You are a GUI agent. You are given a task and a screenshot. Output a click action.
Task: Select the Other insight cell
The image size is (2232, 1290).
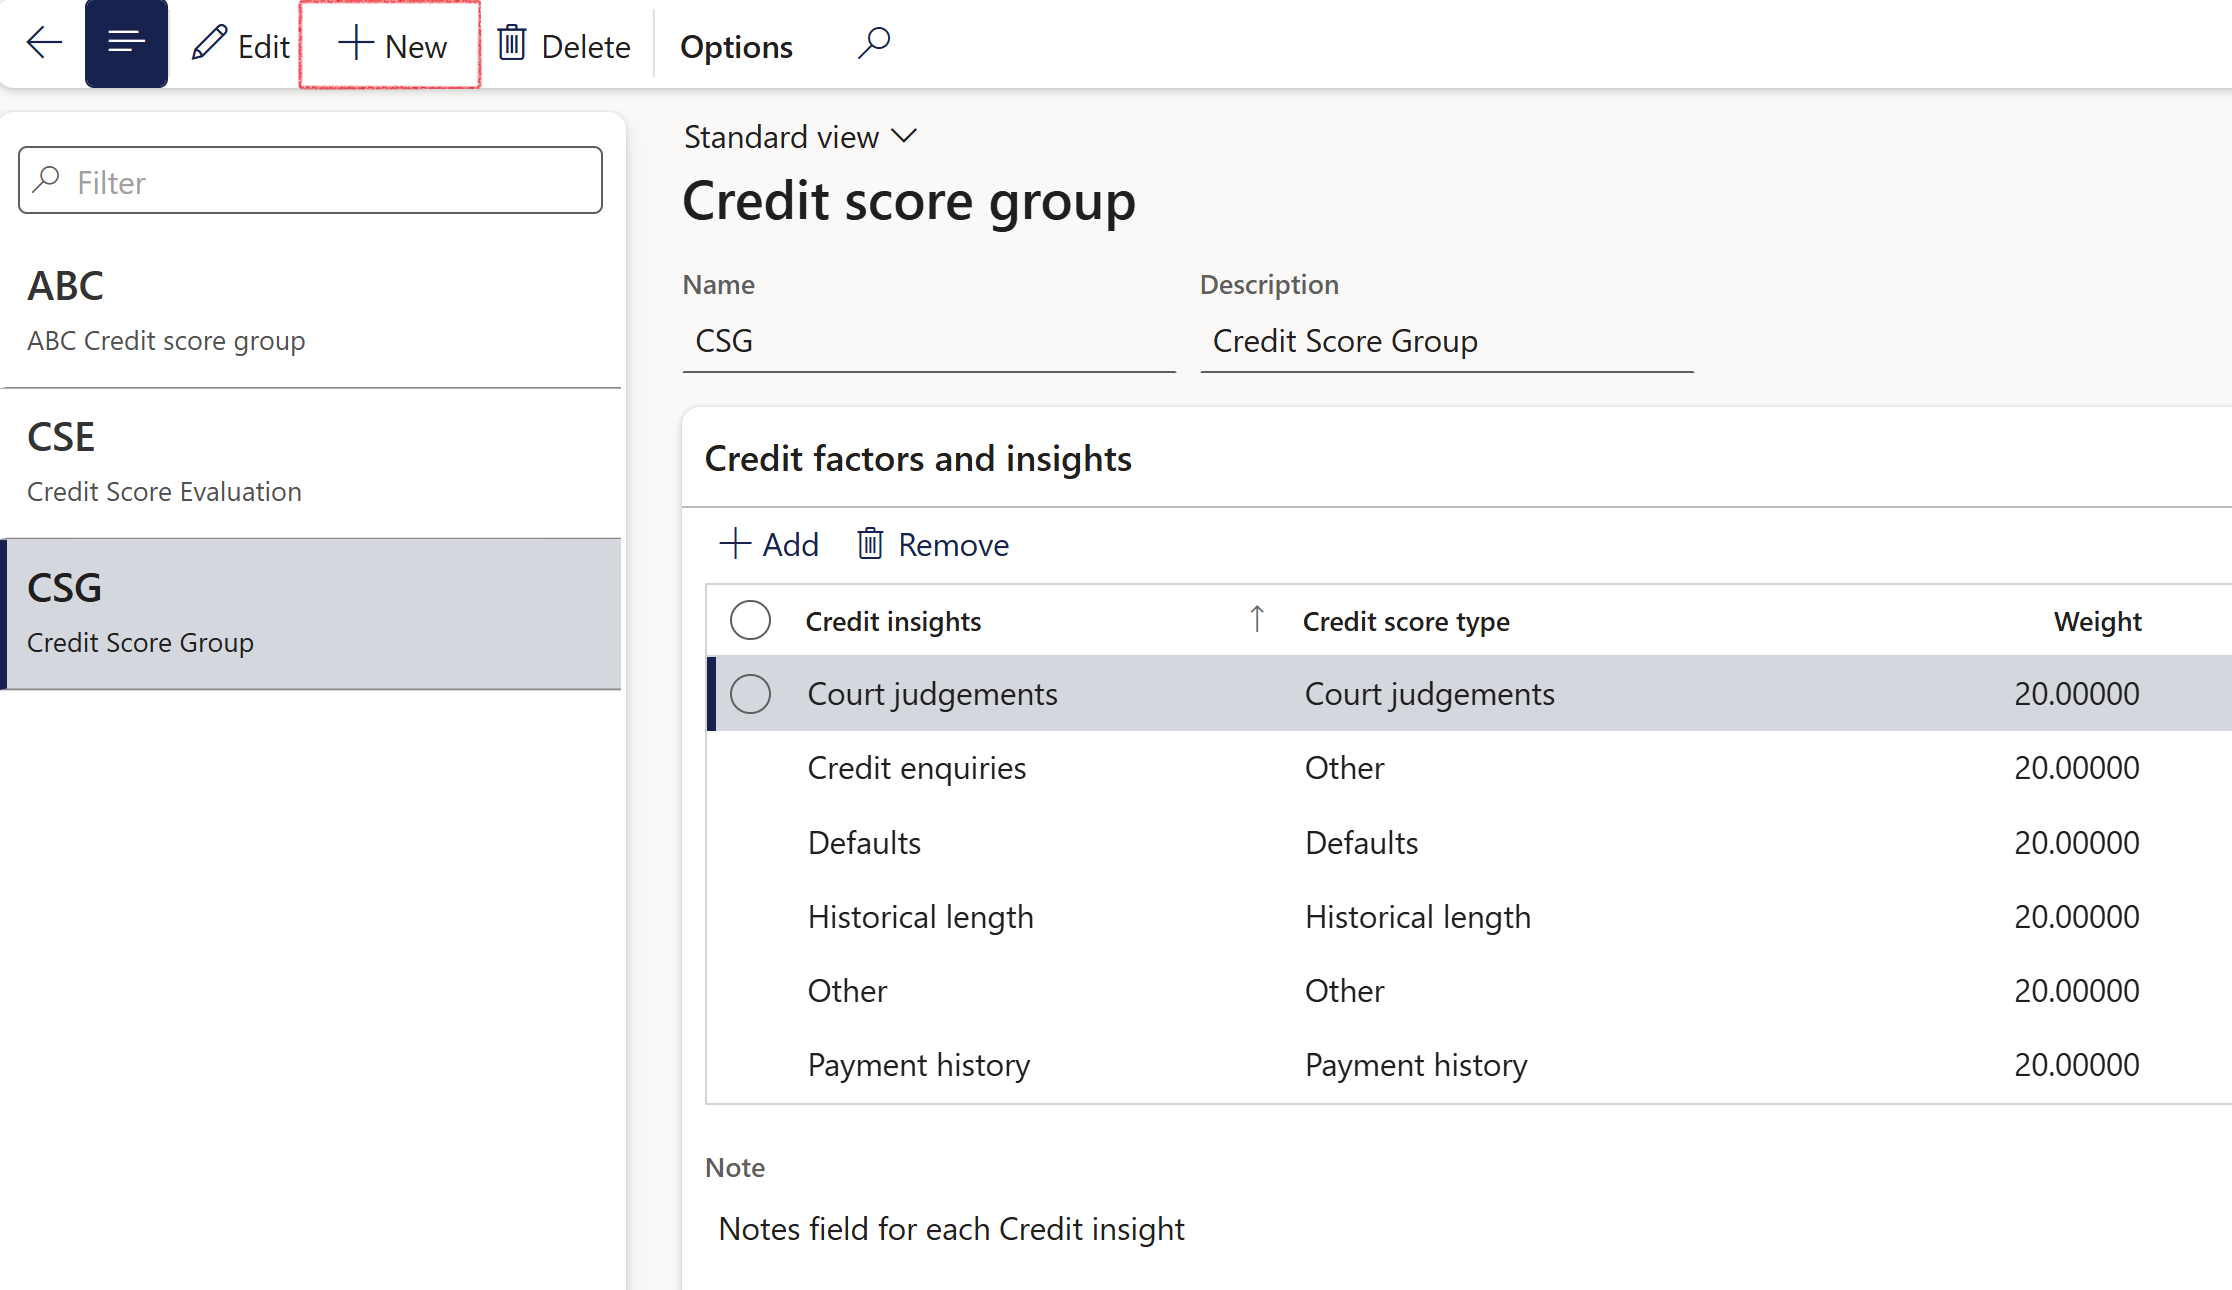click(847, 991)
